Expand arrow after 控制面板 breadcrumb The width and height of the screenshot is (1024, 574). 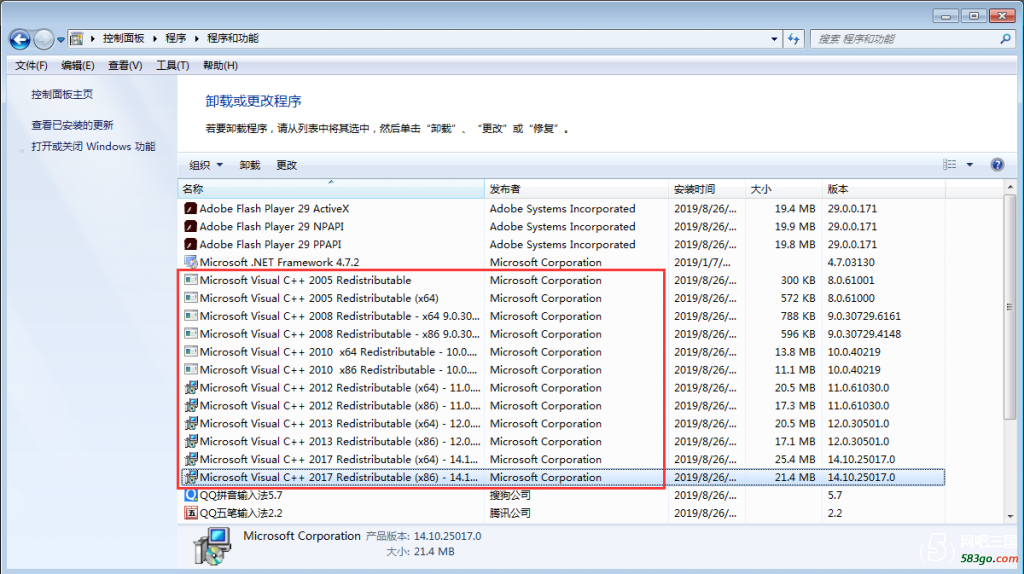(155, 39)
